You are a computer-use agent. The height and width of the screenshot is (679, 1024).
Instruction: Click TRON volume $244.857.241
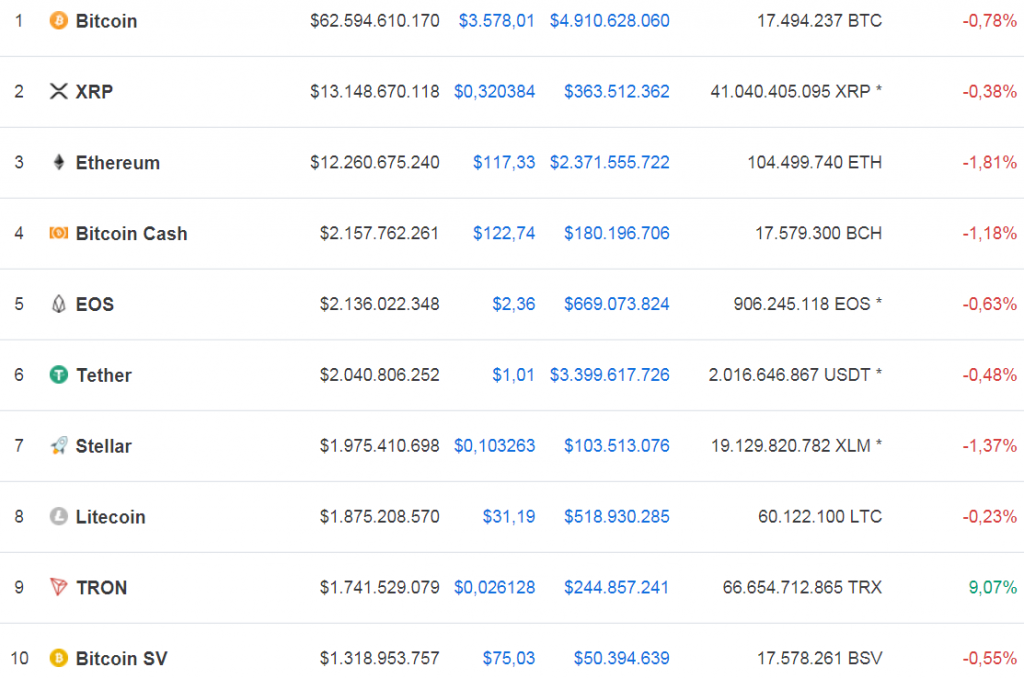tap(616, 588)
